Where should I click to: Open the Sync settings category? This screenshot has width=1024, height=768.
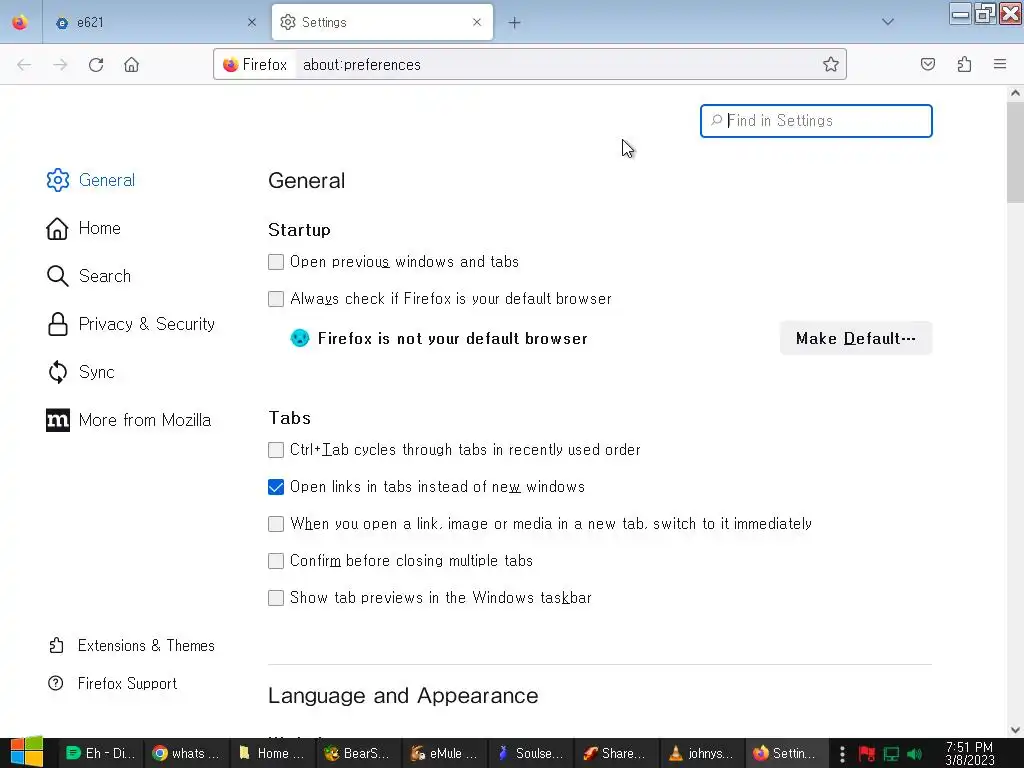(x=81, y=372)
